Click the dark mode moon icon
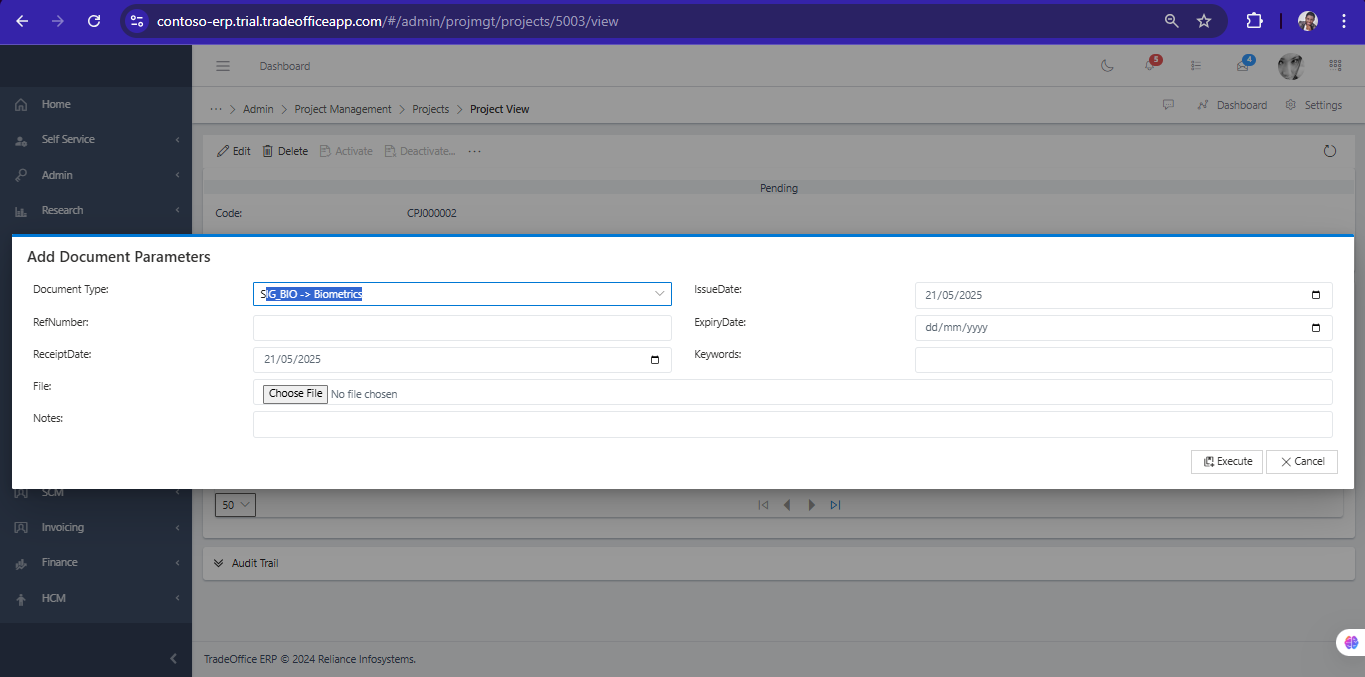This screenshot has height=677, width=1365. (1107, 66)
